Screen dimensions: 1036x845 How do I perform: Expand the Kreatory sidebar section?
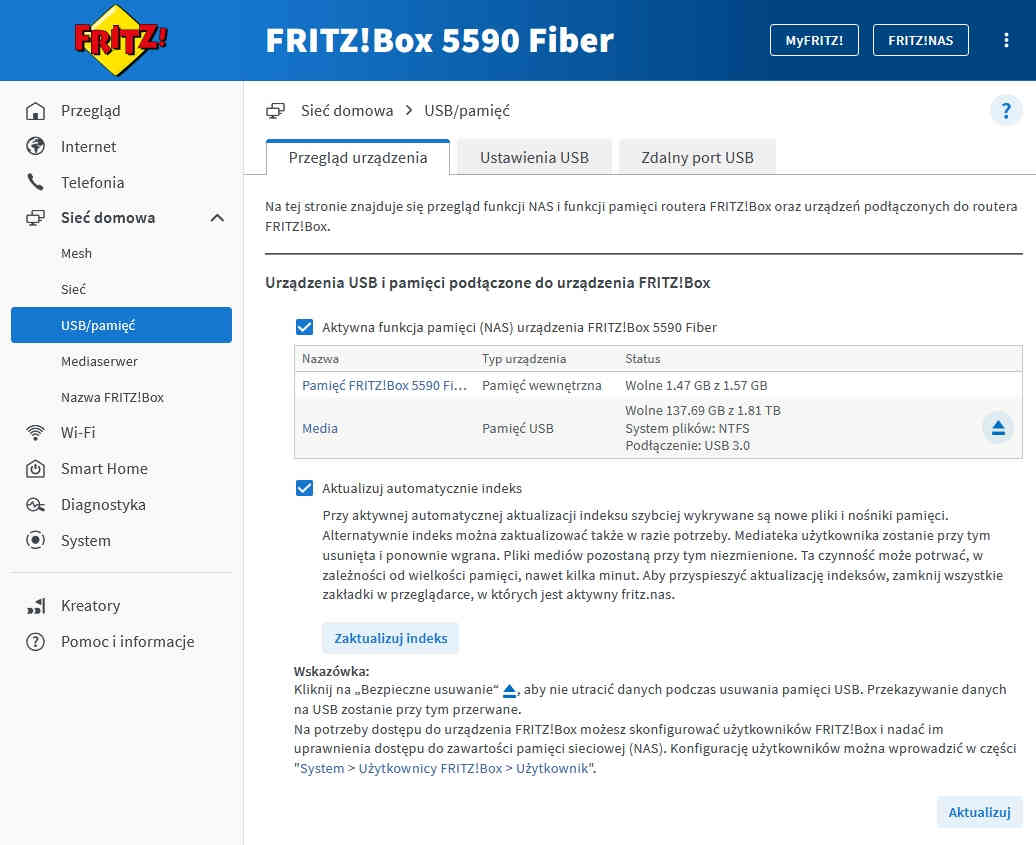click(x=90, y=606)
